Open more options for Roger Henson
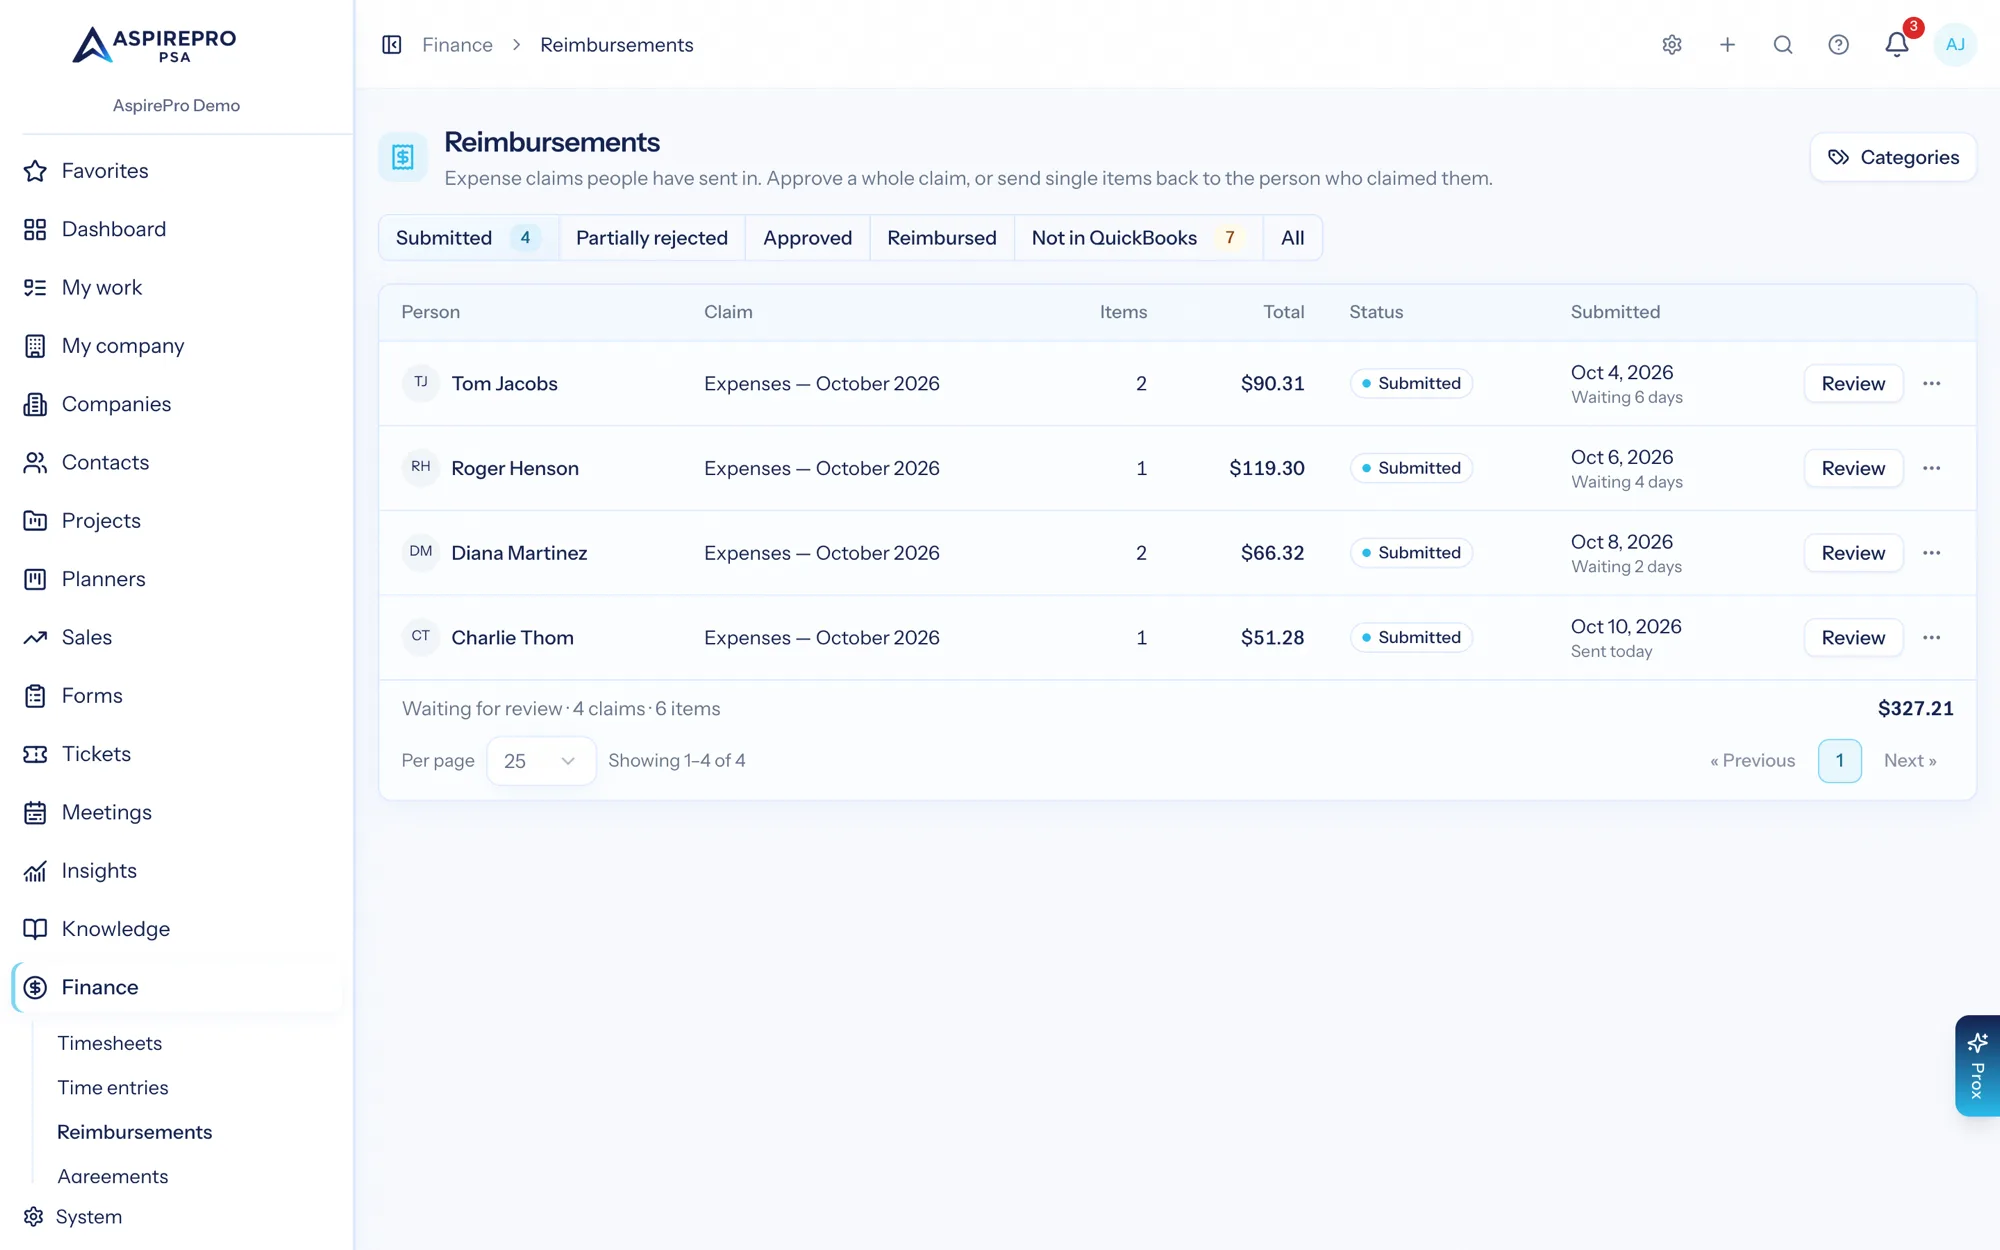This screenshot has width=2000, height=1250. click(1931, 468)
